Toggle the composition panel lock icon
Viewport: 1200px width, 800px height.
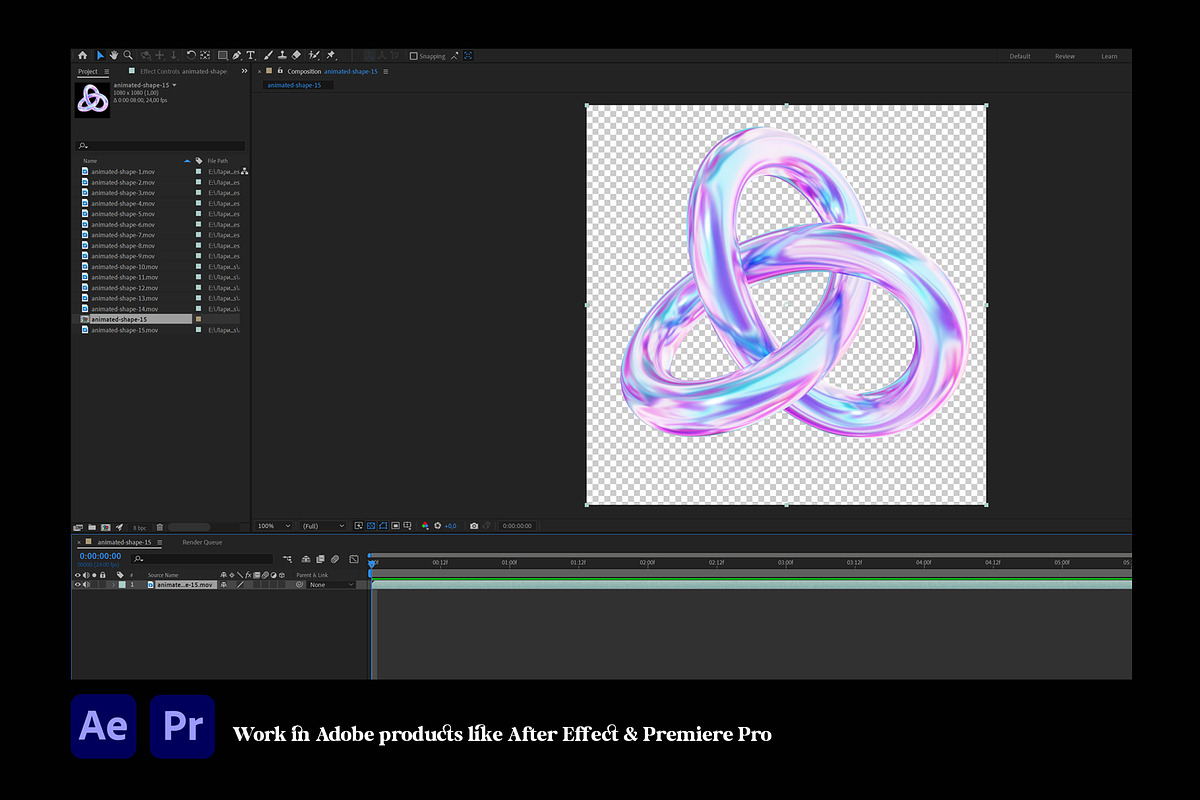[x=280, y=71]
